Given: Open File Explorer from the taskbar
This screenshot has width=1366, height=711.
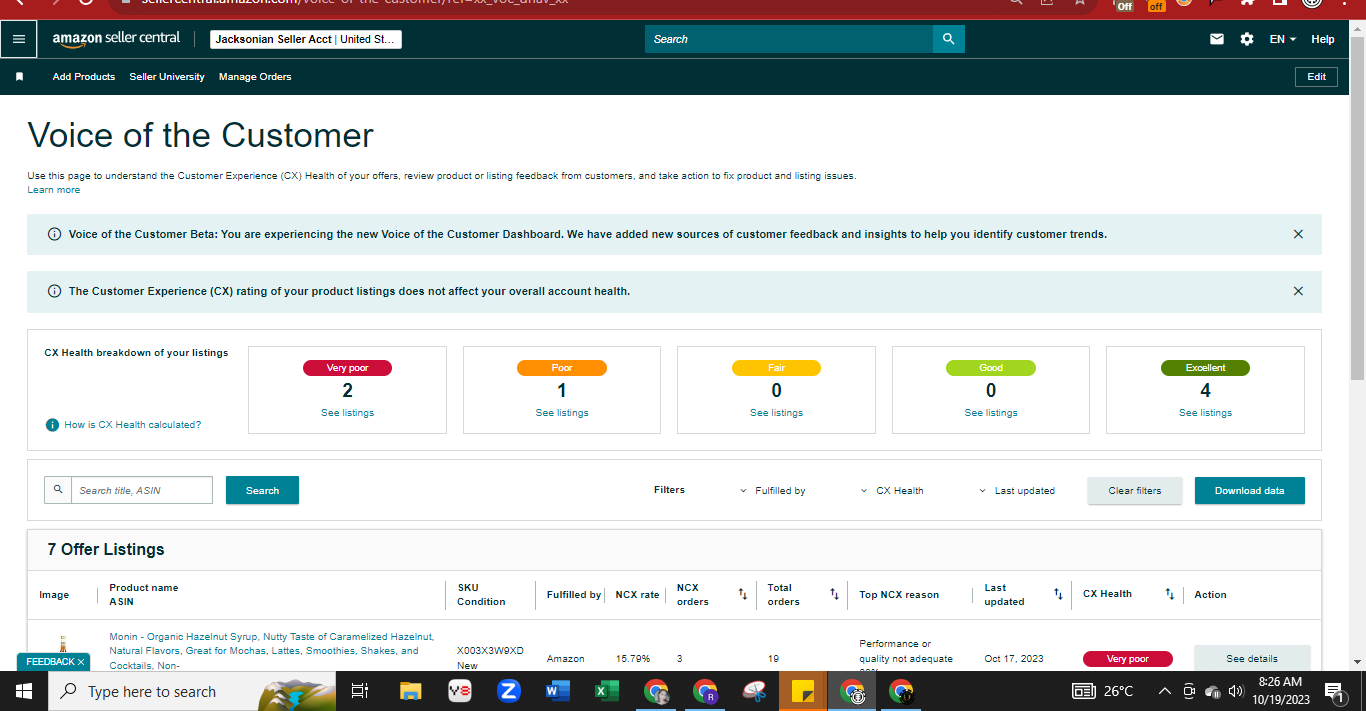Looking at the screenshot, I should pyautogui.click(x=410, y=691).
